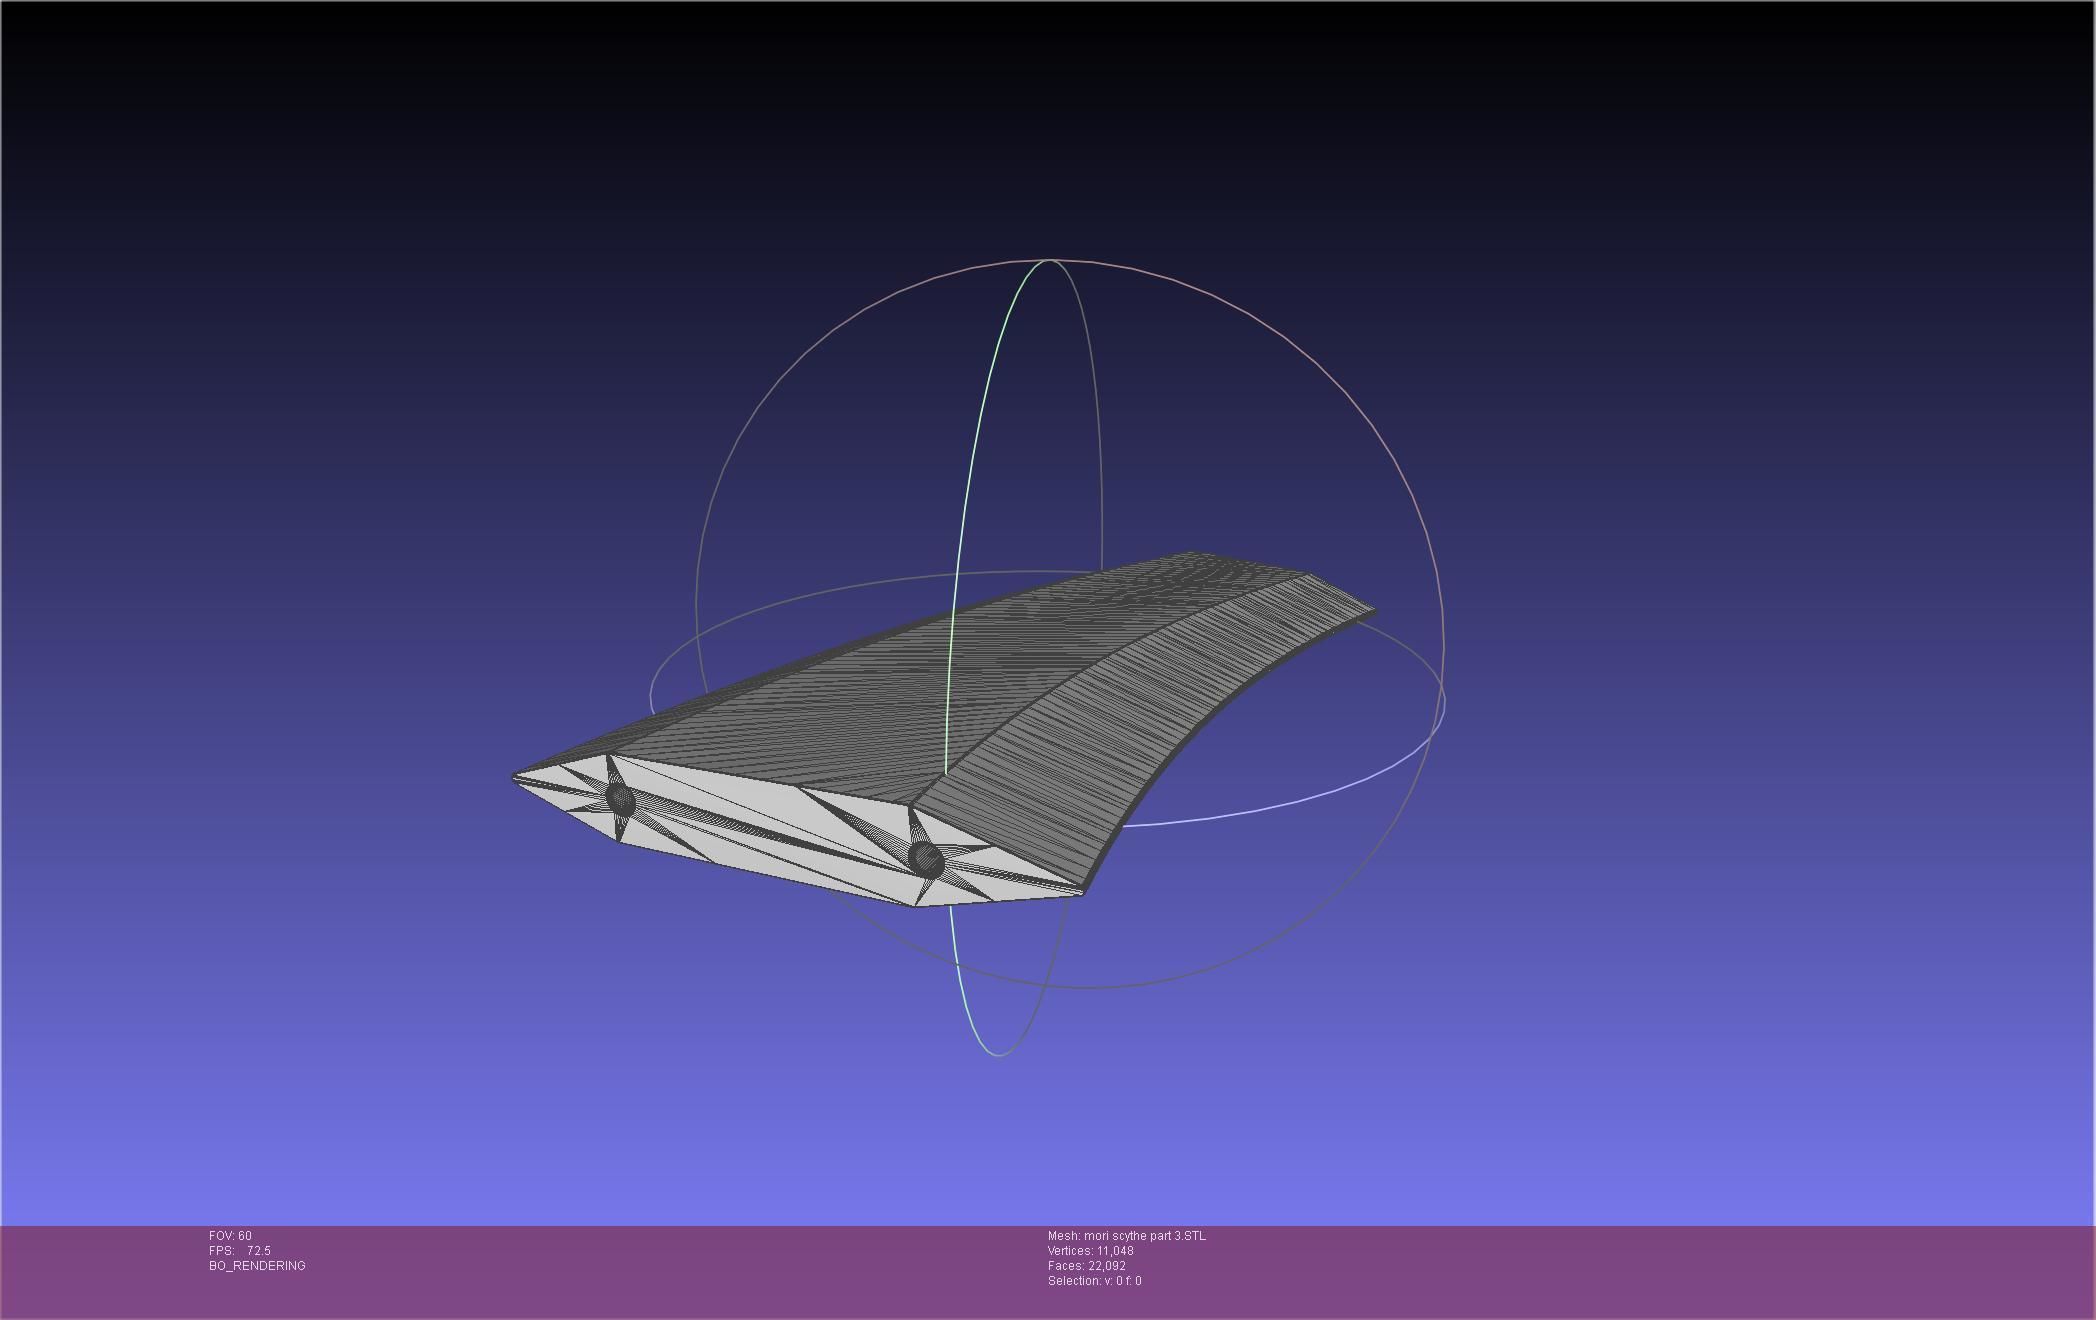Click the Vertices: 11,048 label

pos(1091,1251)
